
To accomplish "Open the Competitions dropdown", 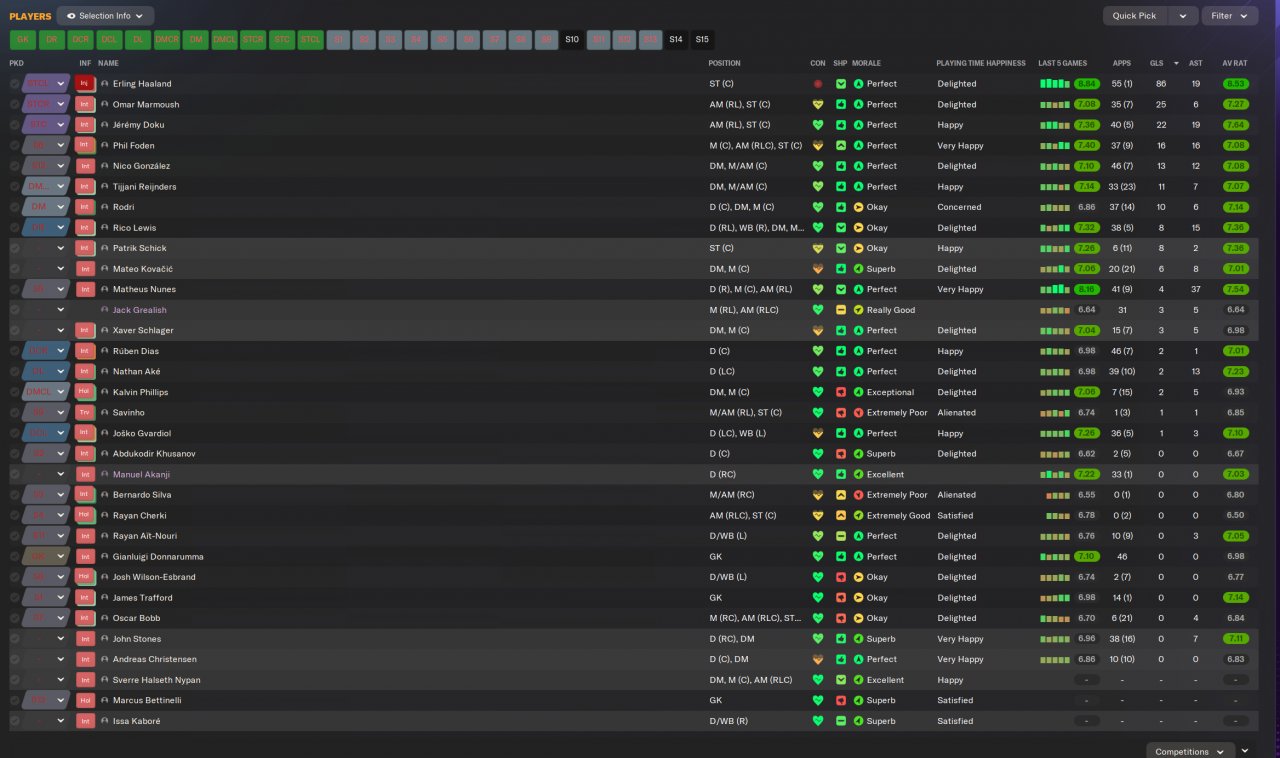I will click(1189, 751).
